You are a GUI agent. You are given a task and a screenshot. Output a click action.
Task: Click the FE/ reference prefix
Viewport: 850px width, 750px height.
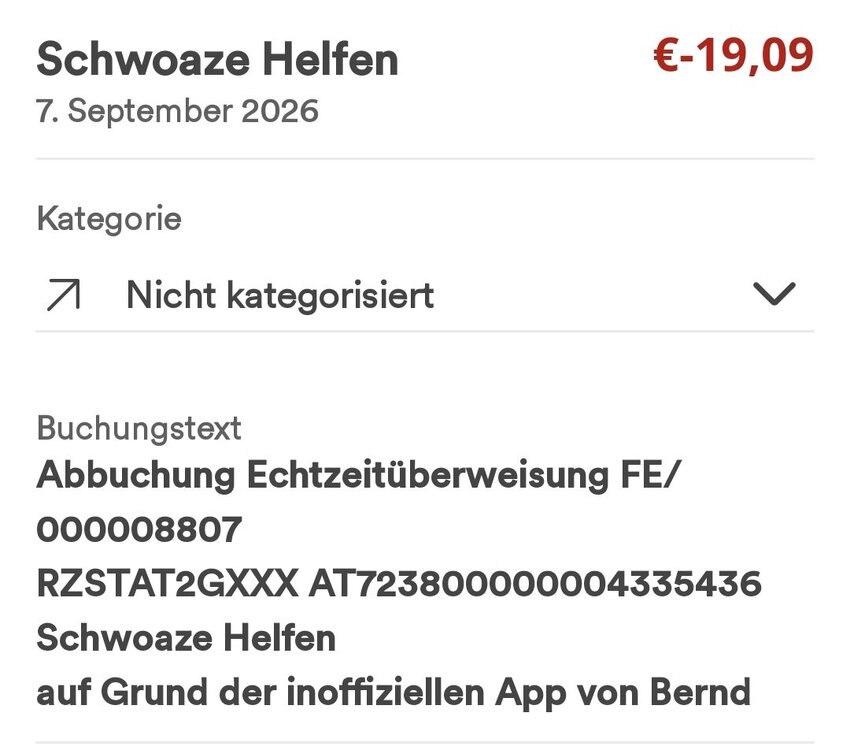pyautogui.click(x=649, y=475)
